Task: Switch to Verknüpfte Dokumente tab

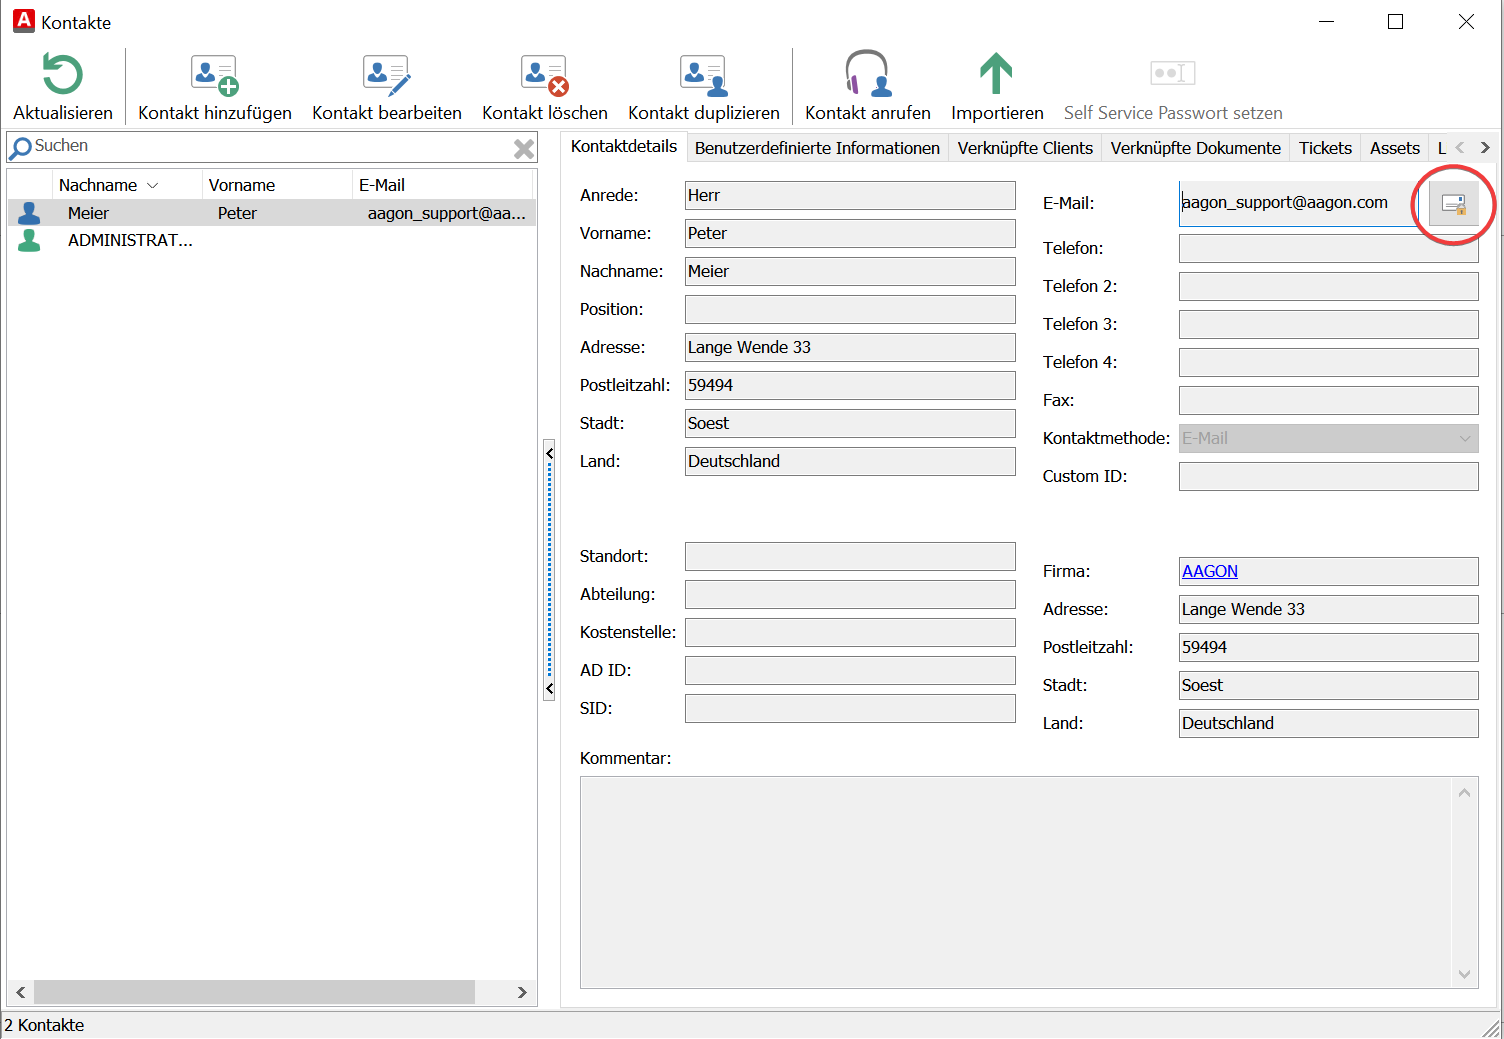Action: pos(1195,148)
